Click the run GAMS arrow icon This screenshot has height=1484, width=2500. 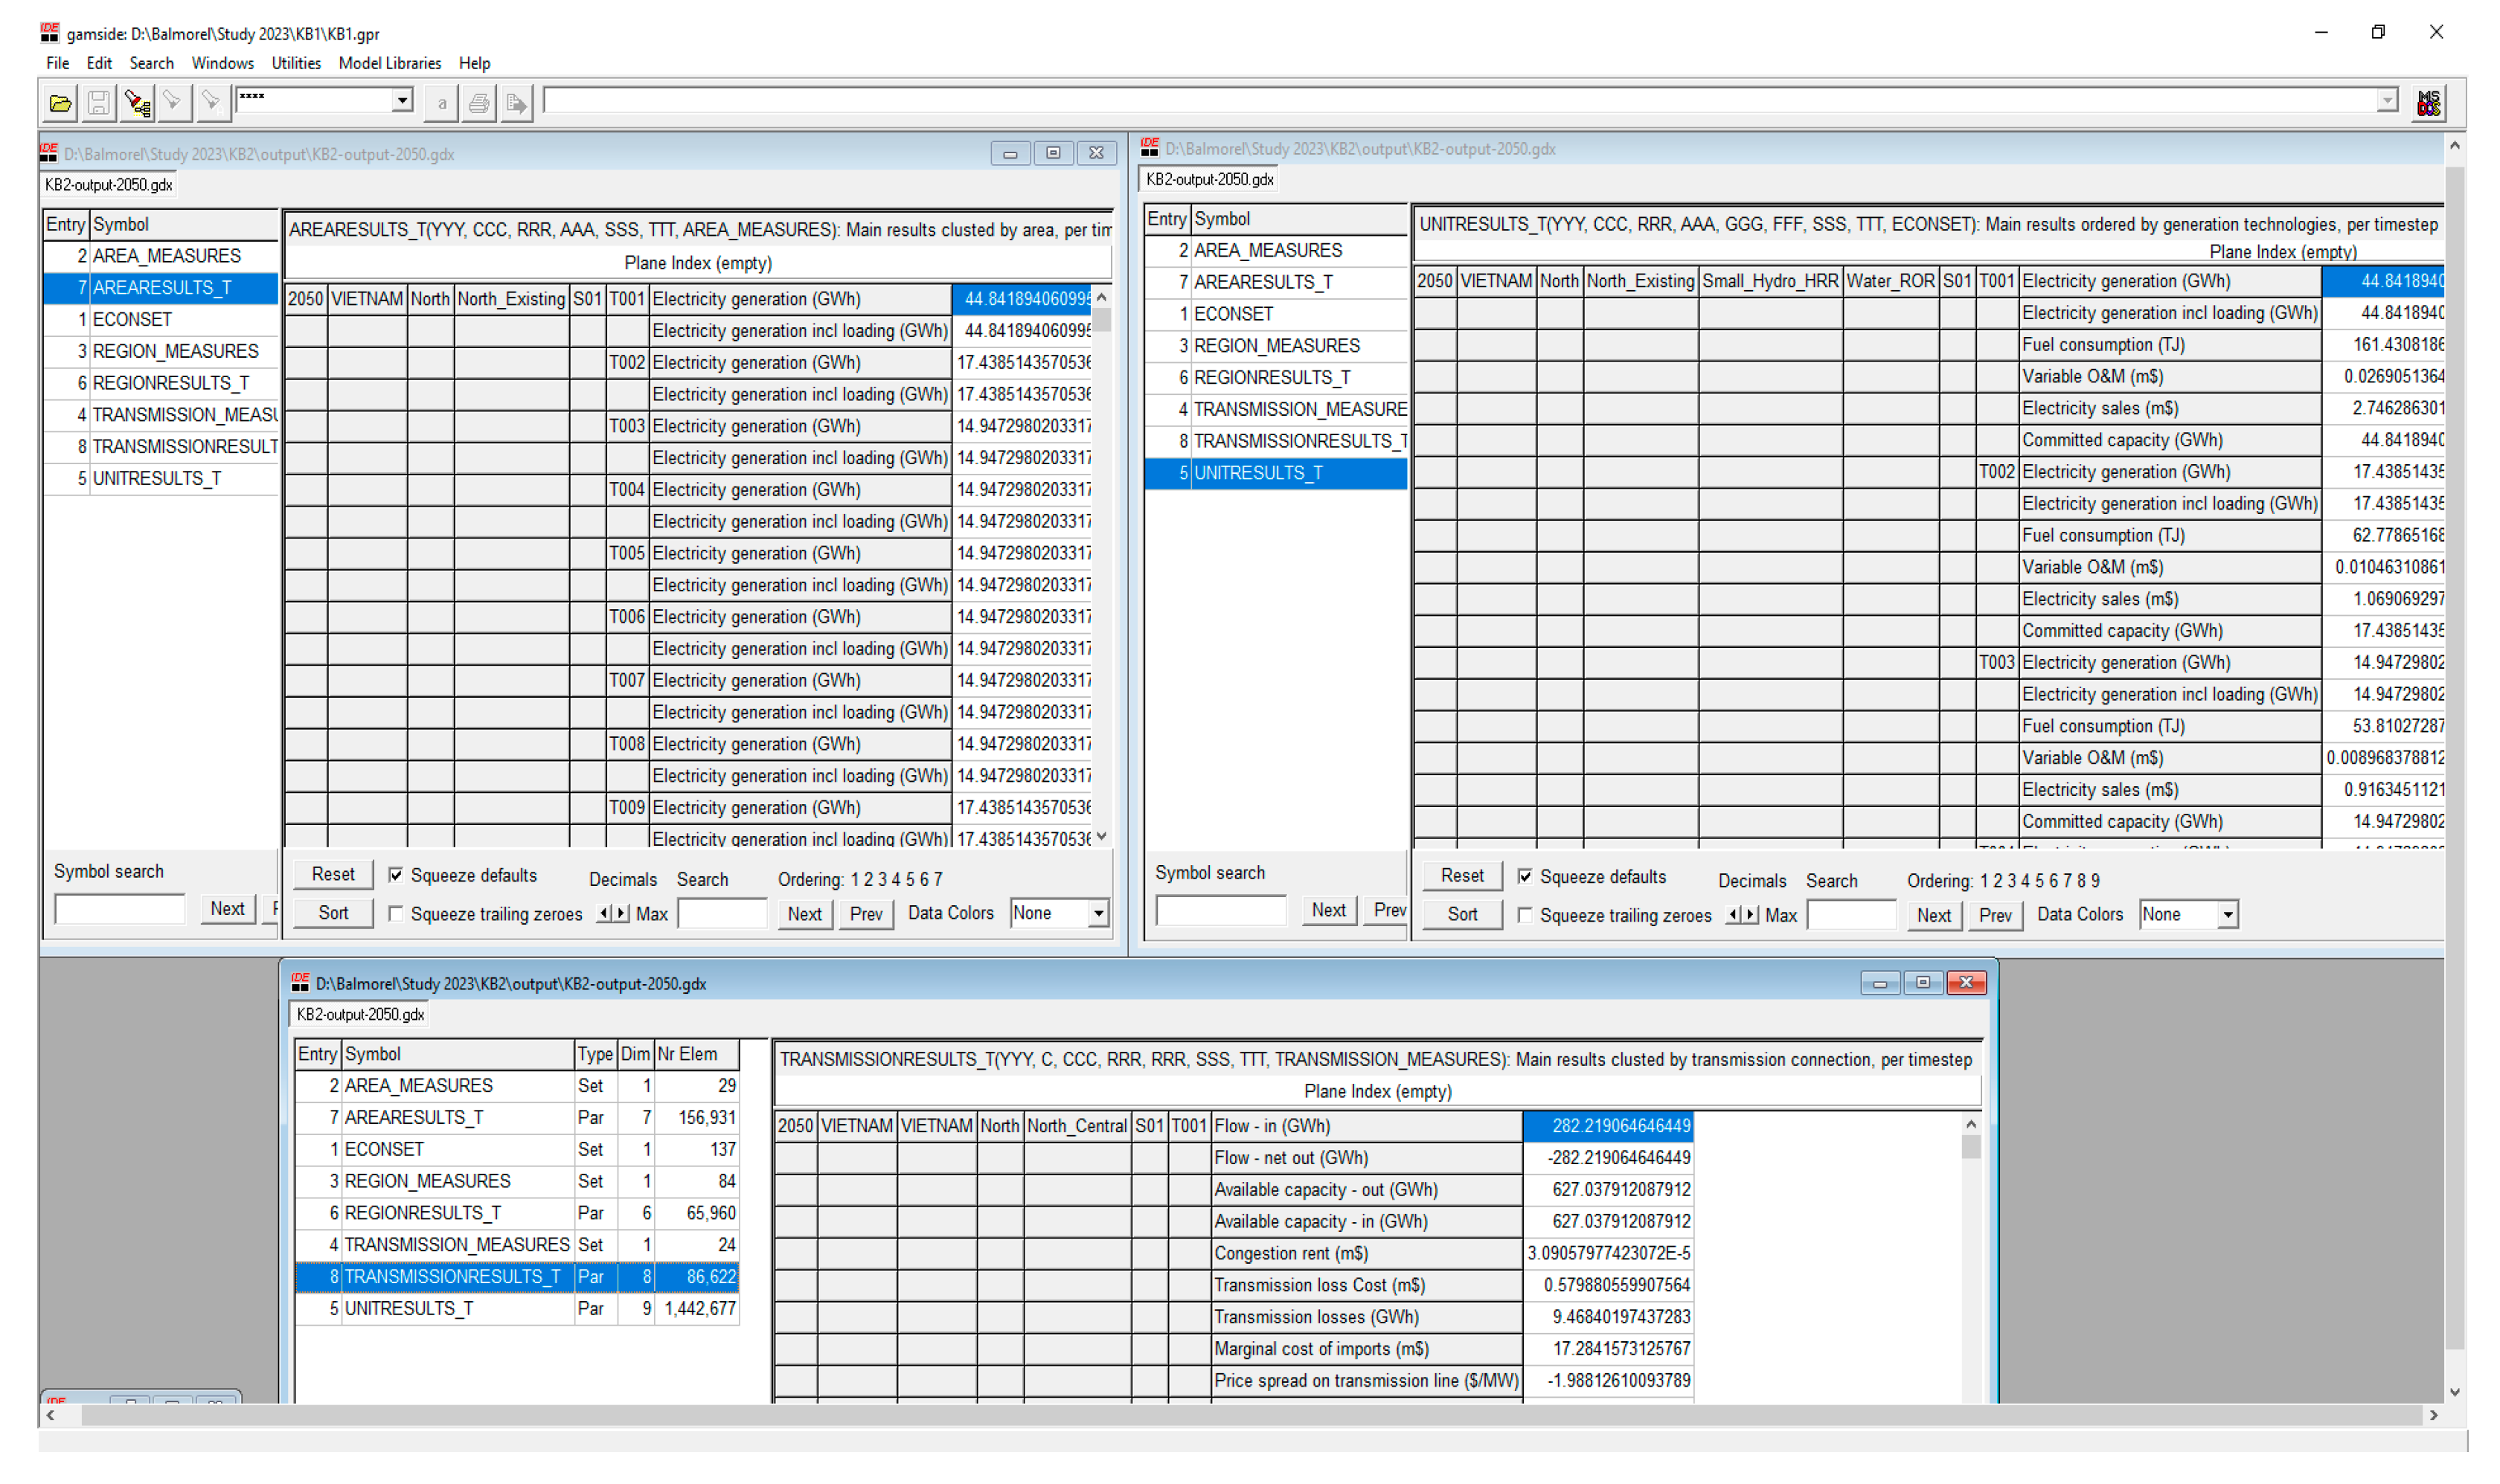[516, 103]
